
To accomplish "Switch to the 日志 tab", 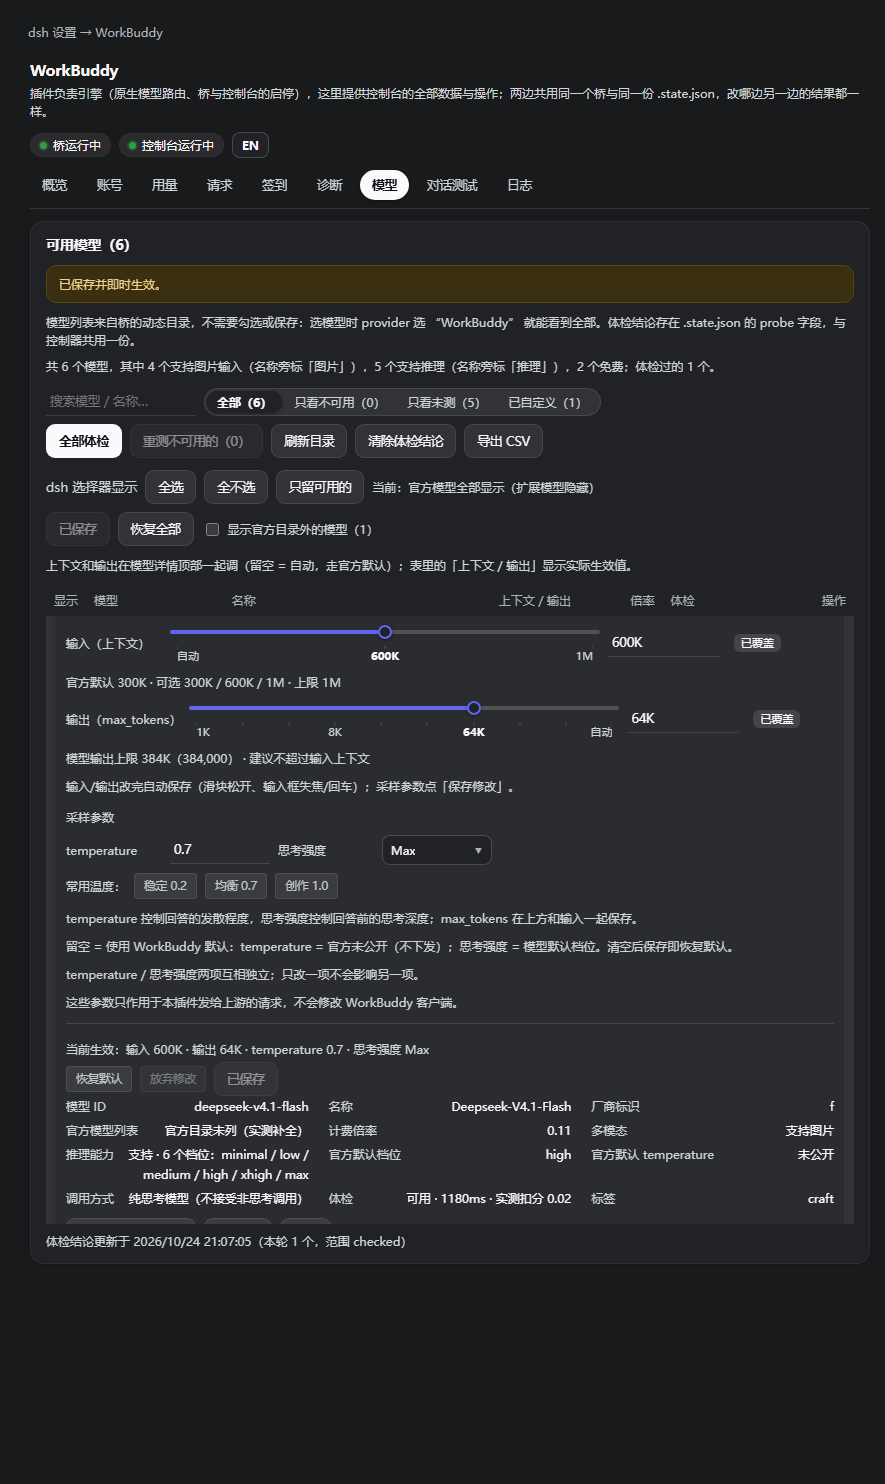I will tap(520, 185).
